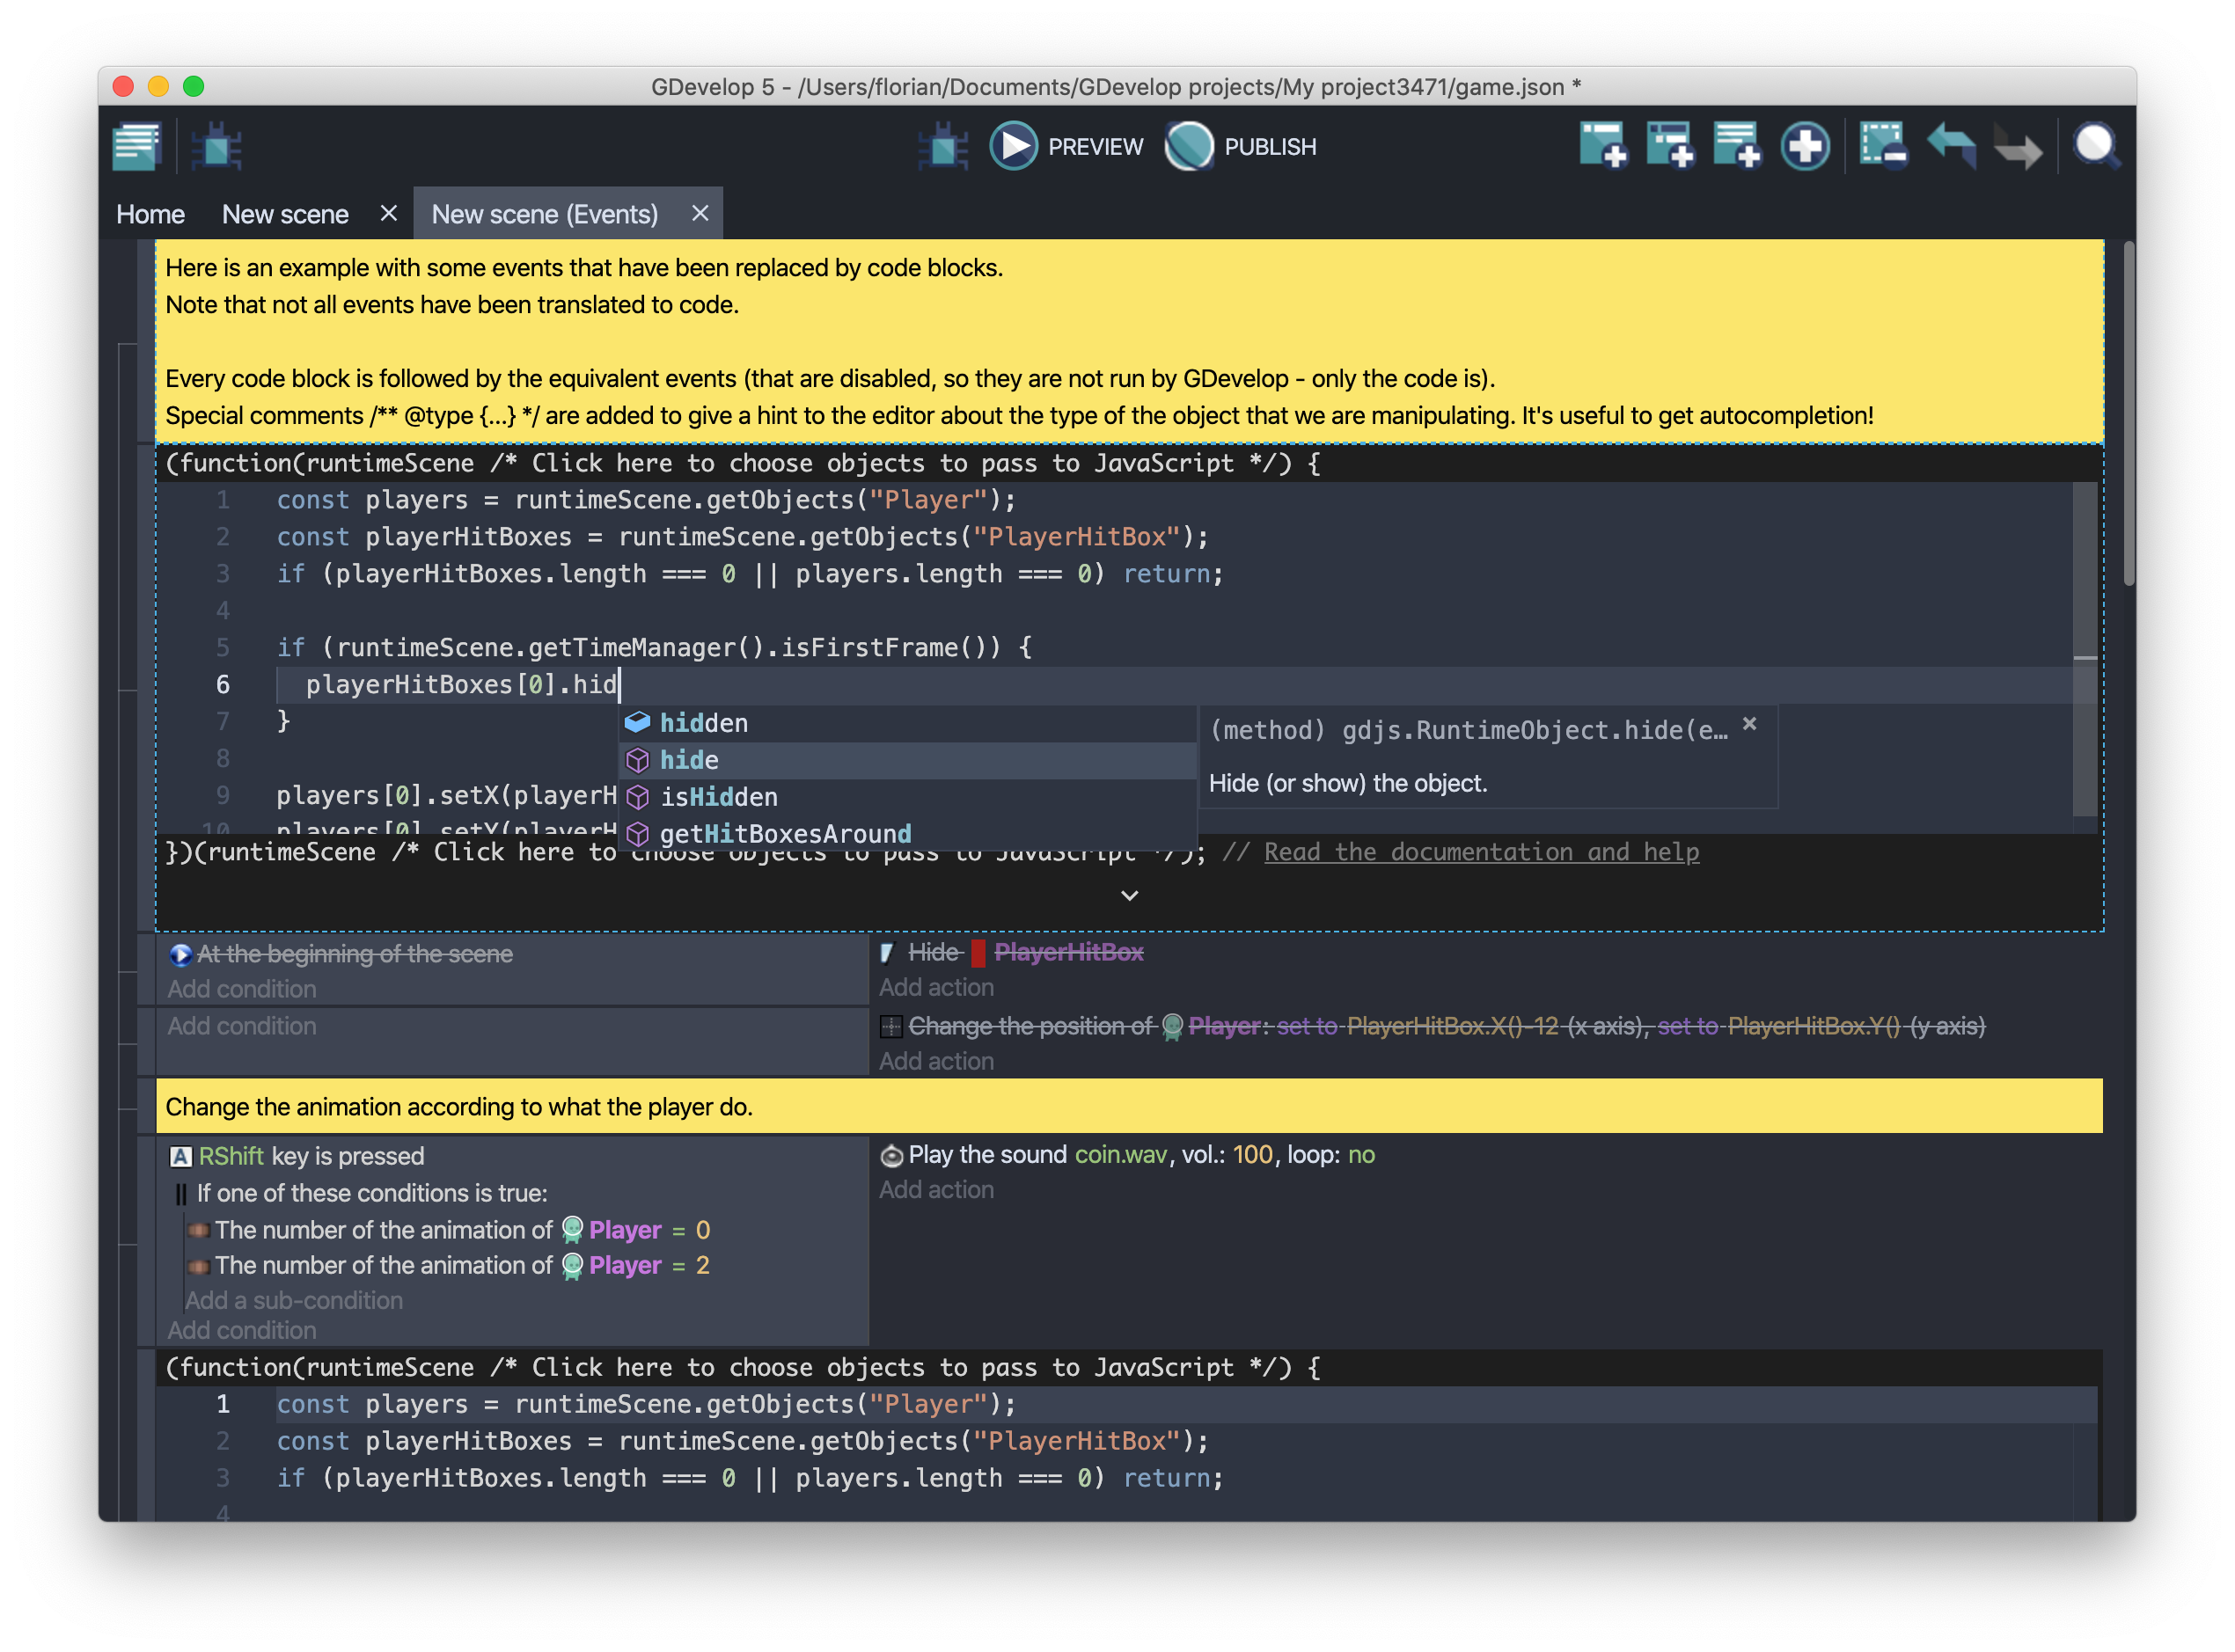Select the Play the sound coin.wav action
This screenshot has height=1652, width=2235.
click(1127, 1155)
